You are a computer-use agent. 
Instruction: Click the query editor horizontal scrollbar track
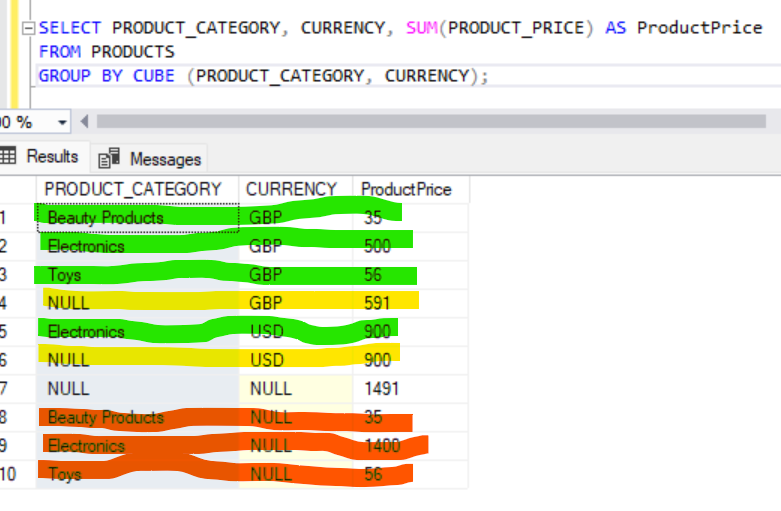click(x=430, y=122)
